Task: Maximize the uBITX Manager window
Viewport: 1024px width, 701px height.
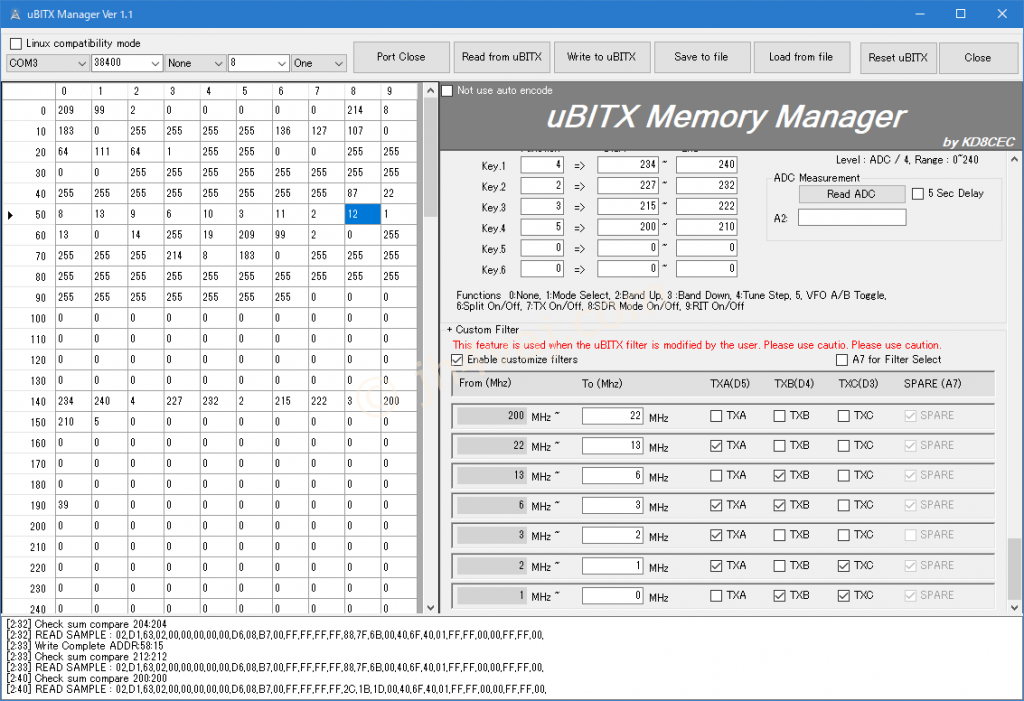Action: tap(961, 14)
